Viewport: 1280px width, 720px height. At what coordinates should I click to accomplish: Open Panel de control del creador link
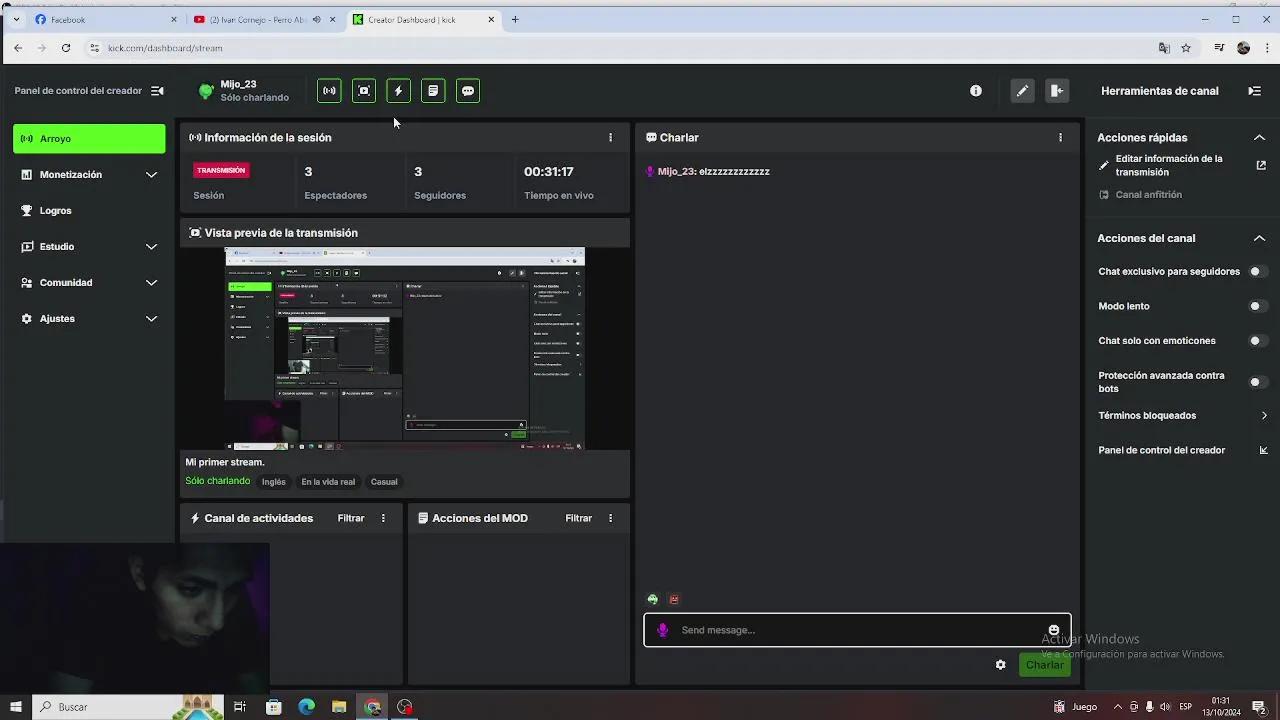pyautogui.click(x=1183, y=450)
